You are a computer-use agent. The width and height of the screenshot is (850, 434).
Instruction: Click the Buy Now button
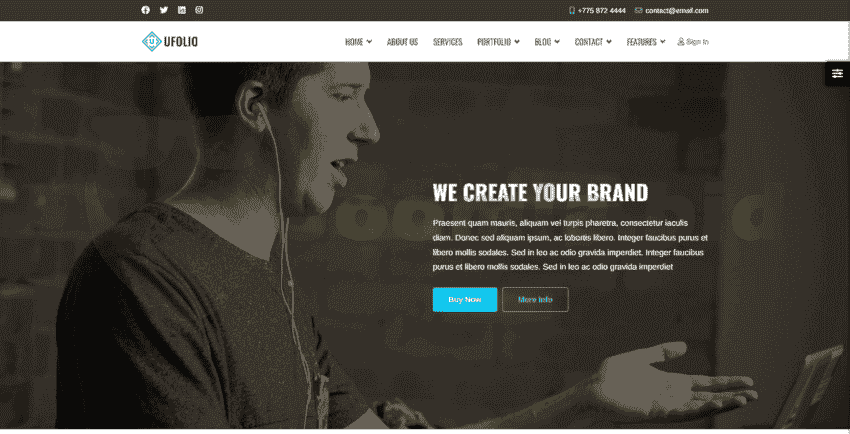pyautogui.click(x=465, y=300)
